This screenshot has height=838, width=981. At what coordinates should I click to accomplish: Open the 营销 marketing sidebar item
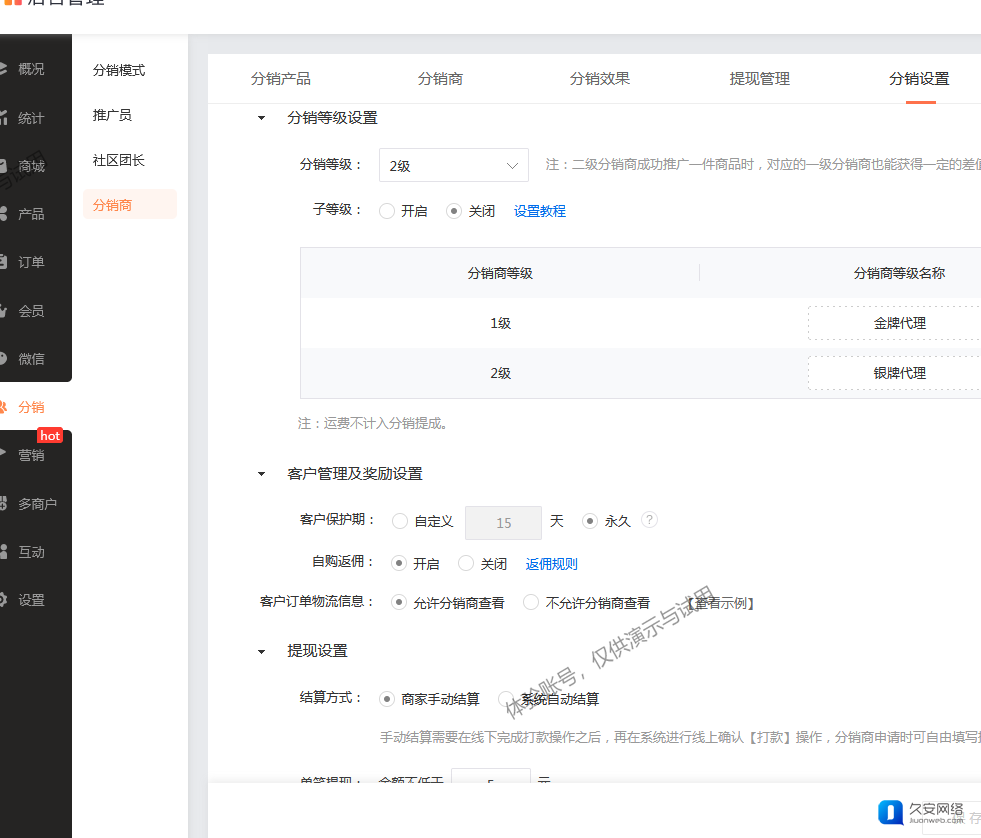click(30, 455)
